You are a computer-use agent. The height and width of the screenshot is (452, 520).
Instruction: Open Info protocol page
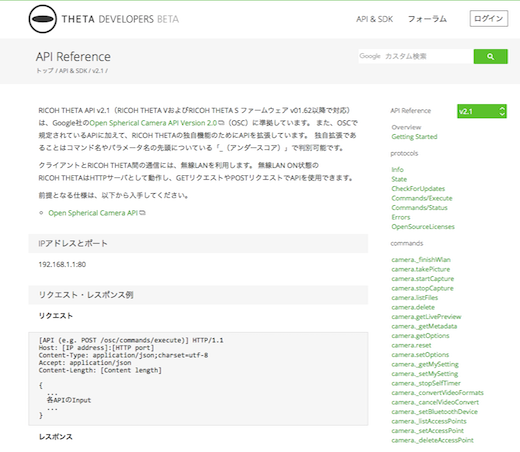397,170
